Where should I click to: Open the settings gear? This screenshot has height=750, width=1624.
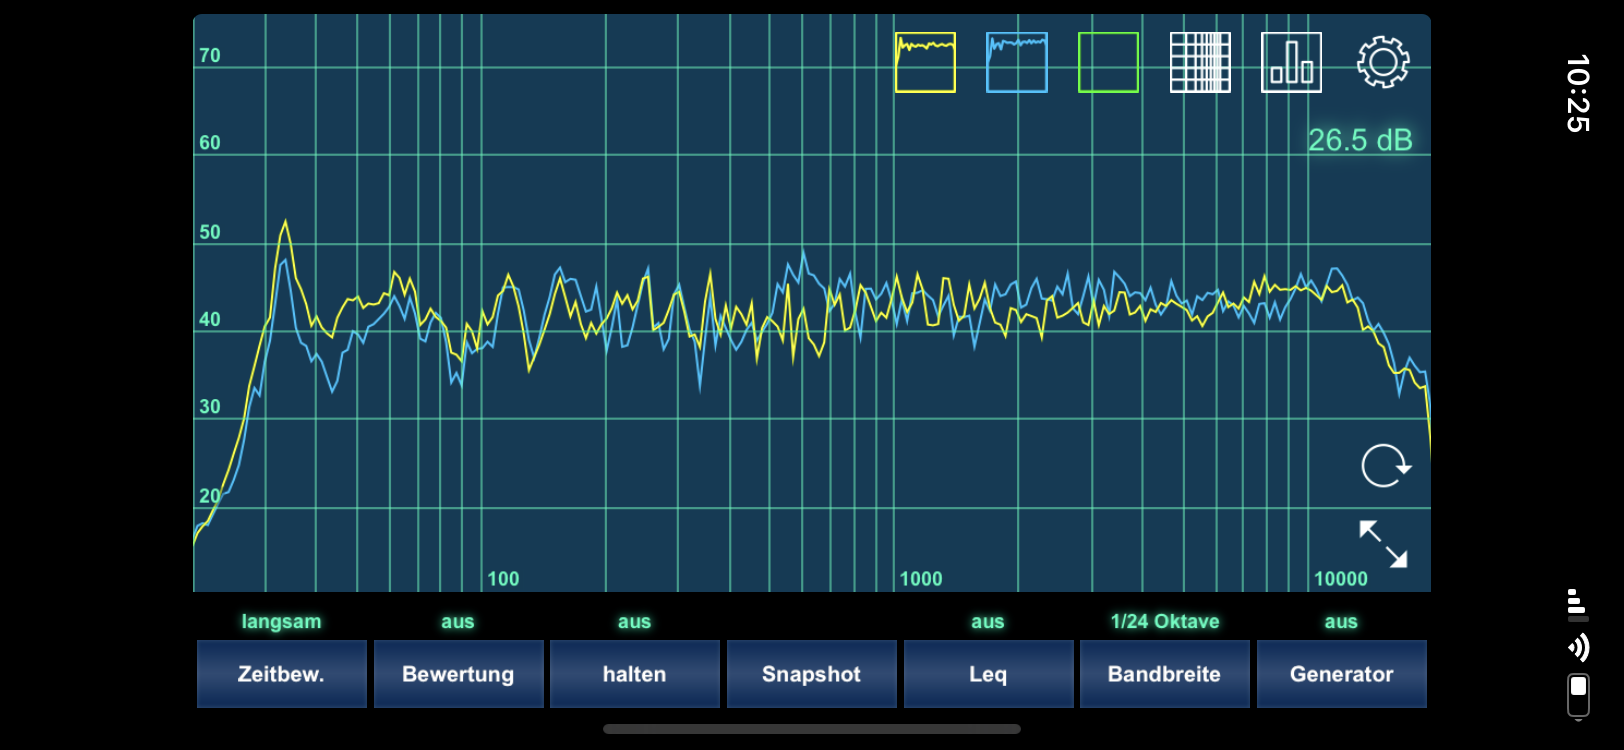[1383, 62]
